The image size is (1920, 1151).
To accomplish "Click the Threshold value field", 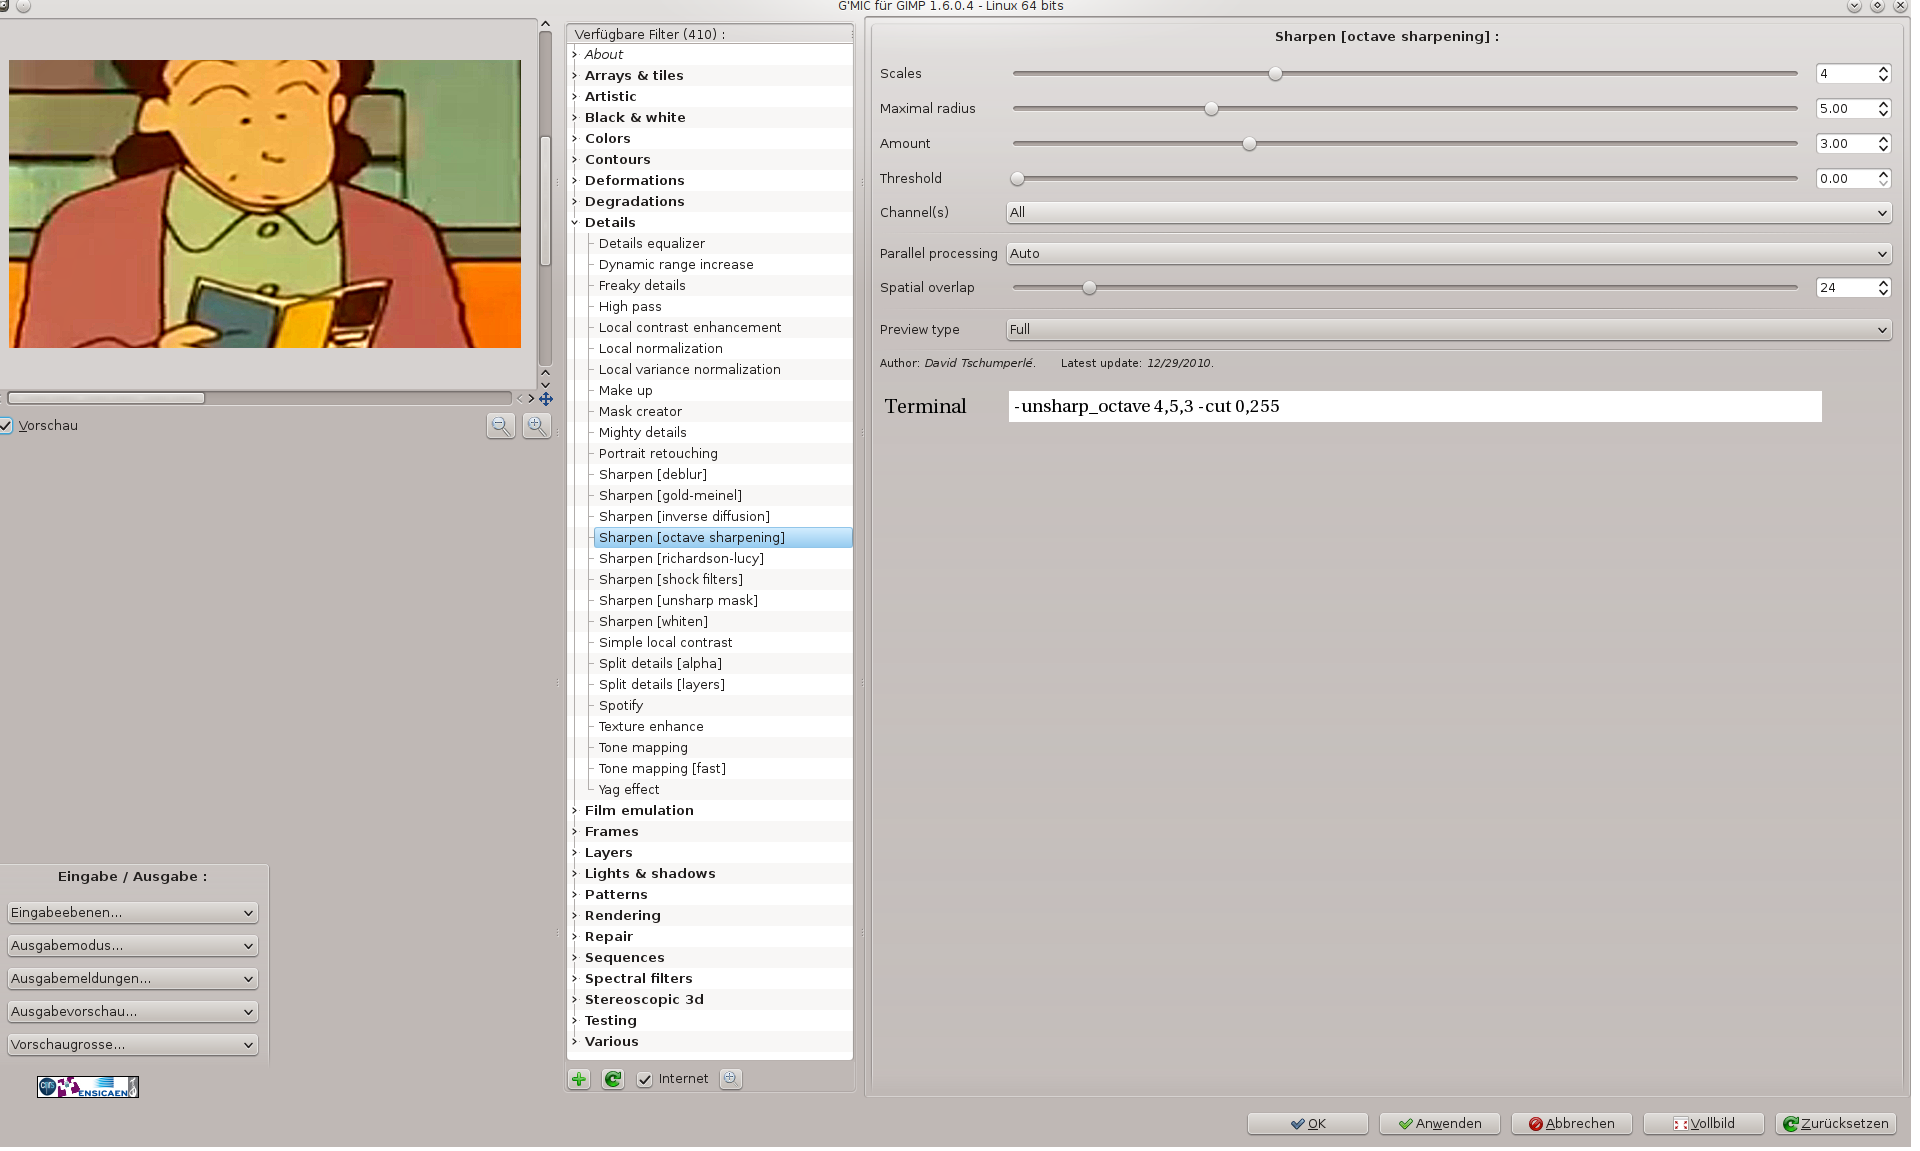I will pyautogui.click(x=1853, y=179).
